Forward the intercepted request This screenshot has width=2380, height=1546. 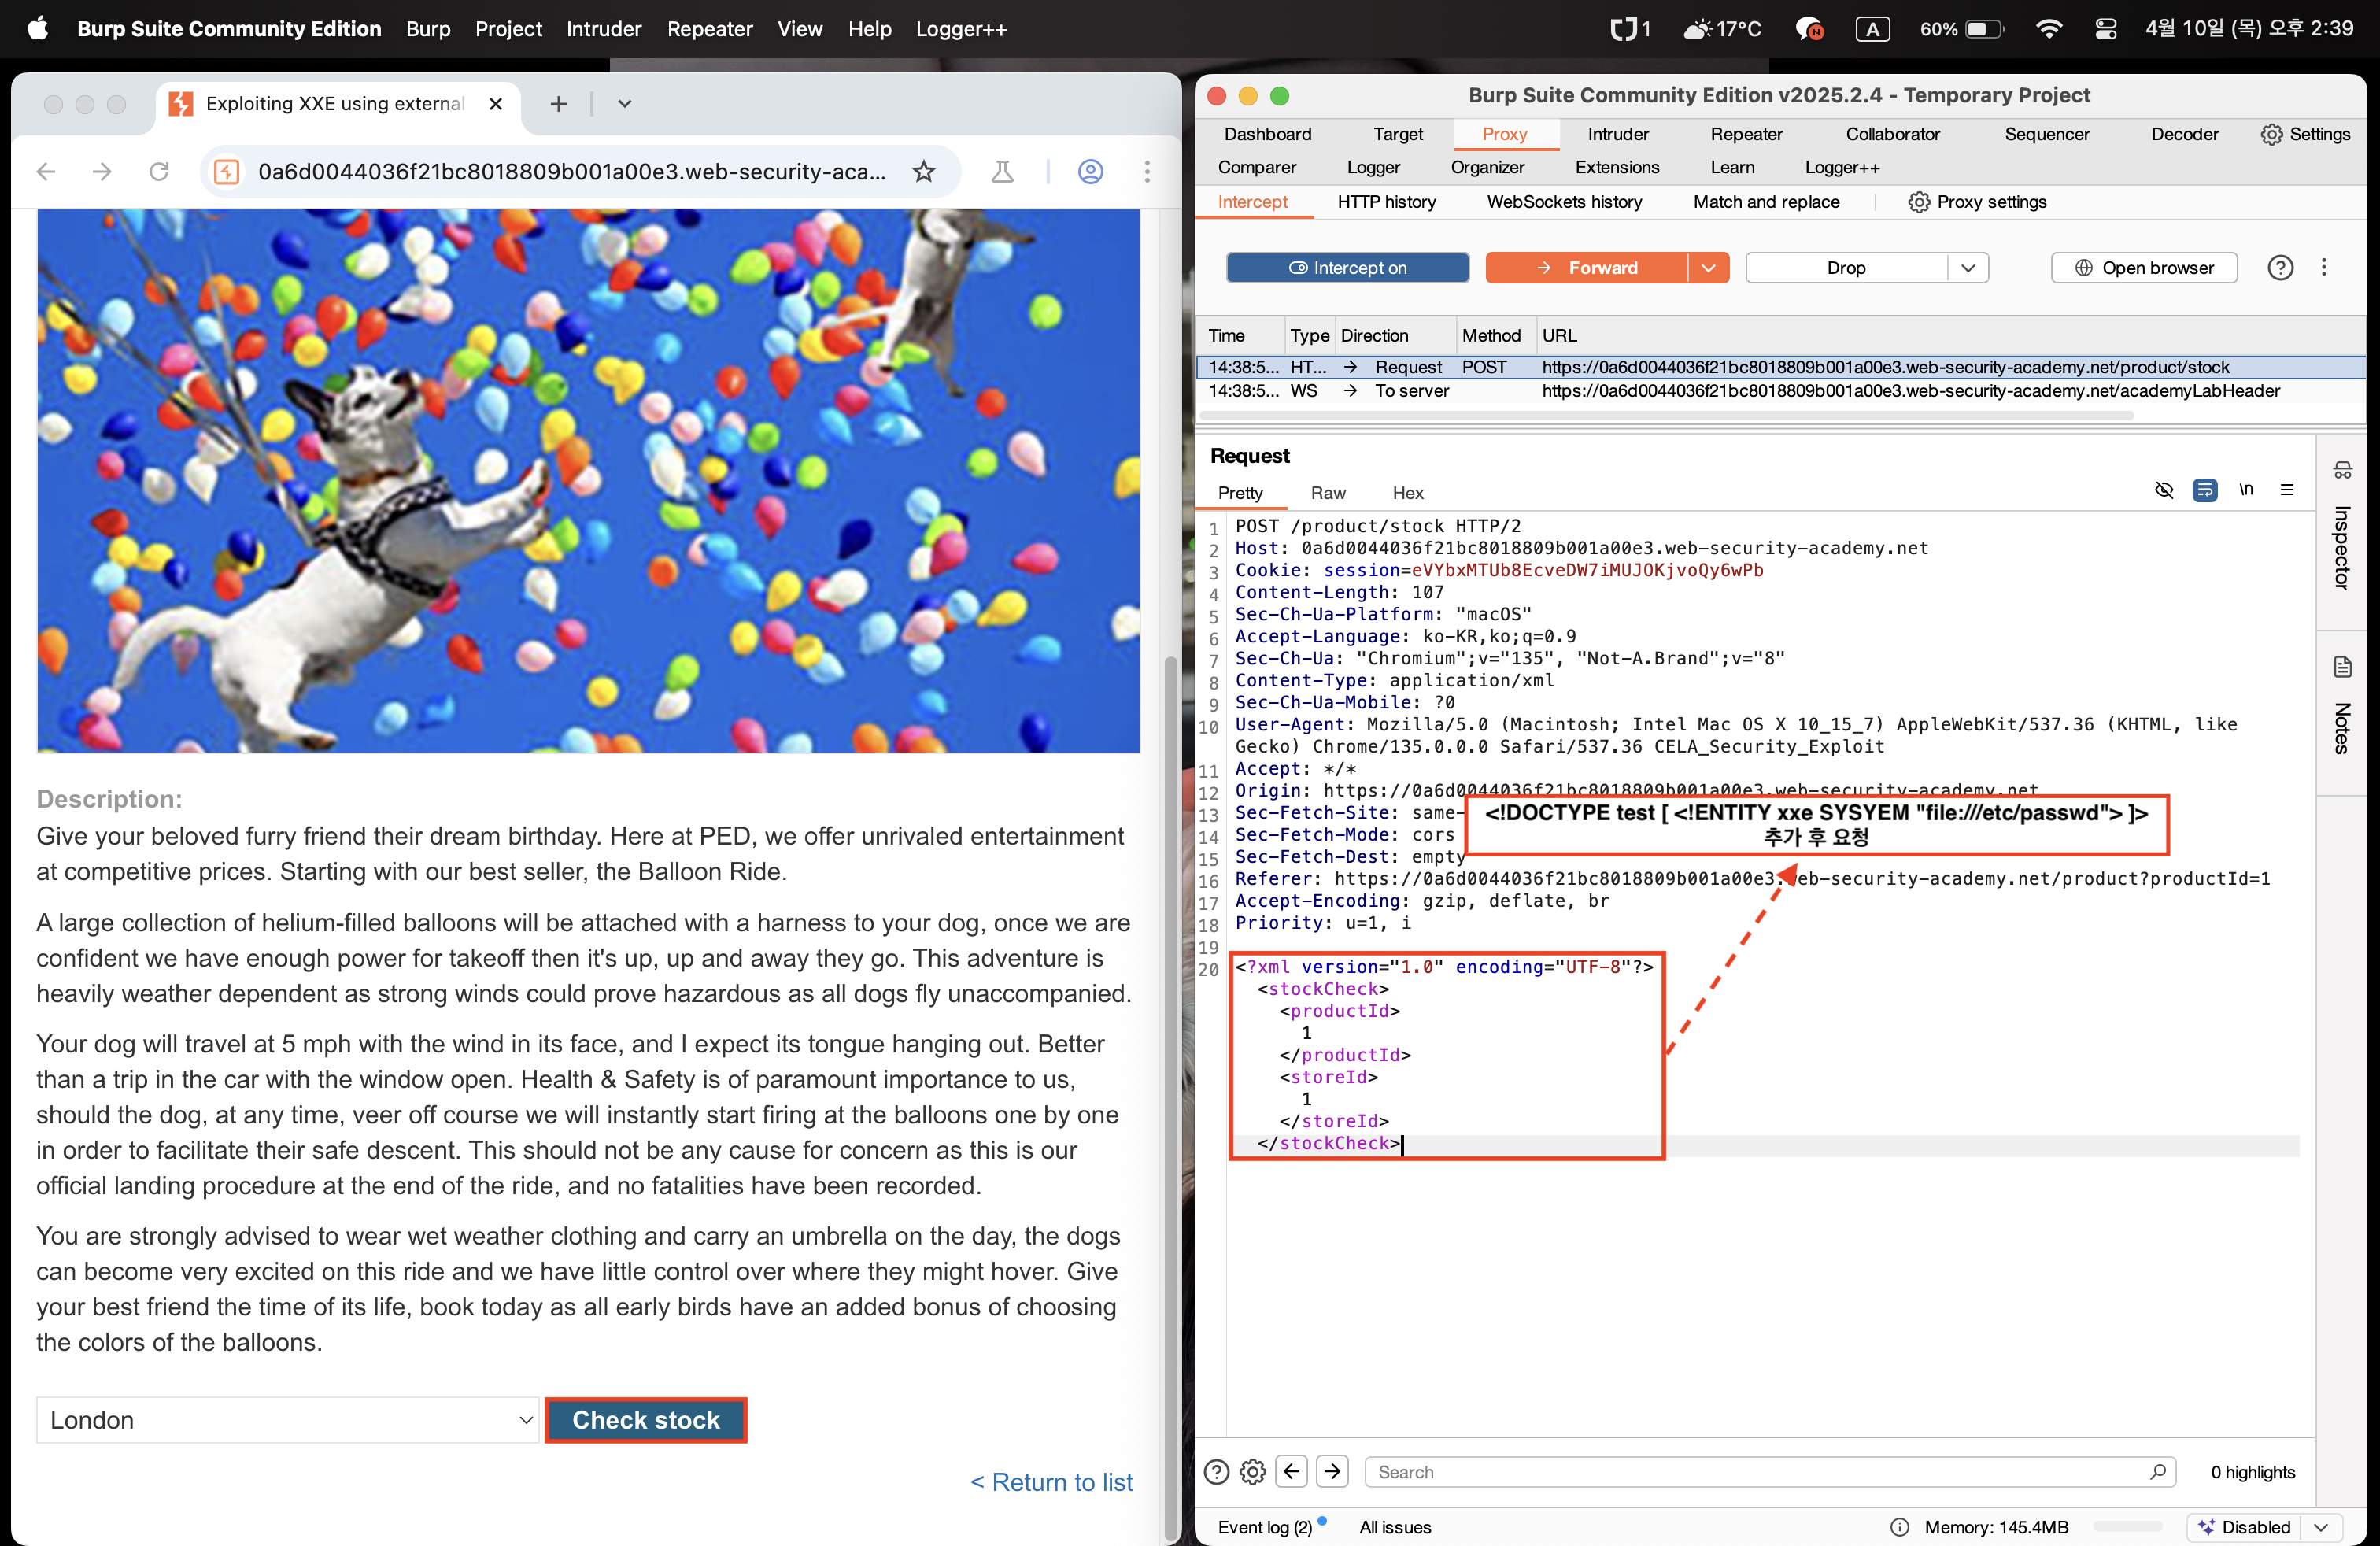tap(1587, 268)
